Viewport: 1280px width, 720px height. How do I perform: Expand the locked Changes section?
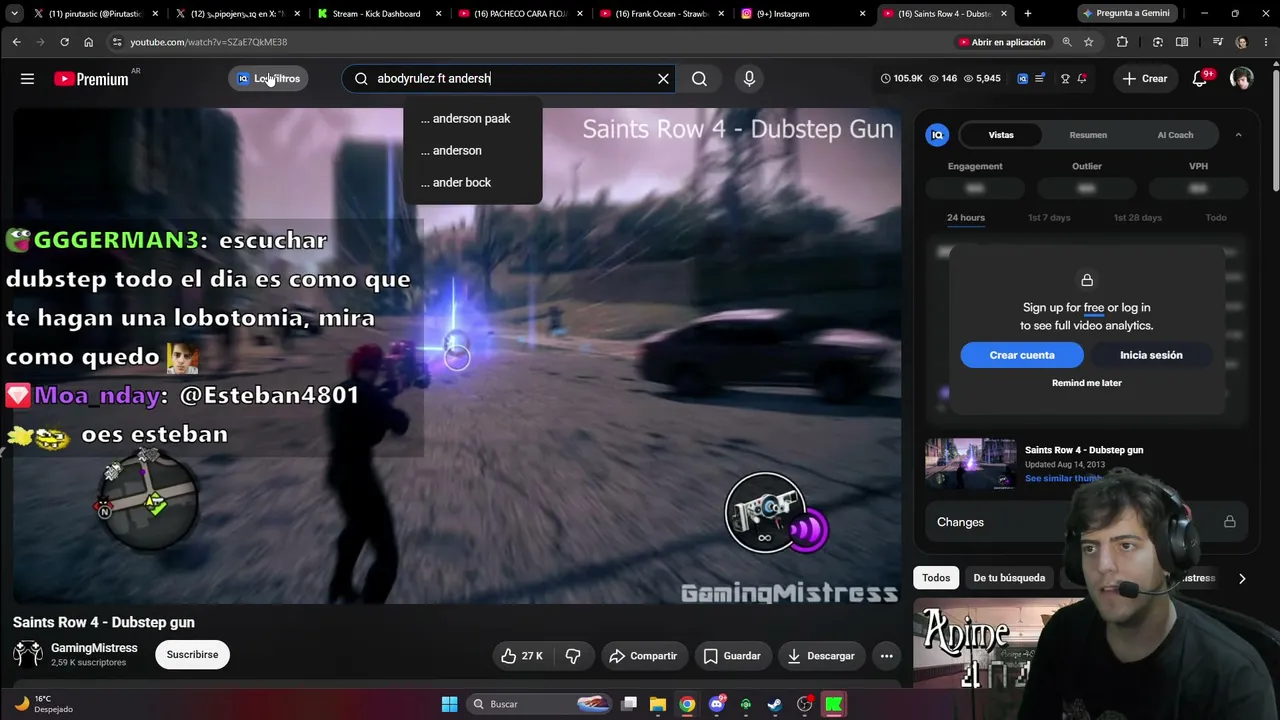(x=1086, y=522)
